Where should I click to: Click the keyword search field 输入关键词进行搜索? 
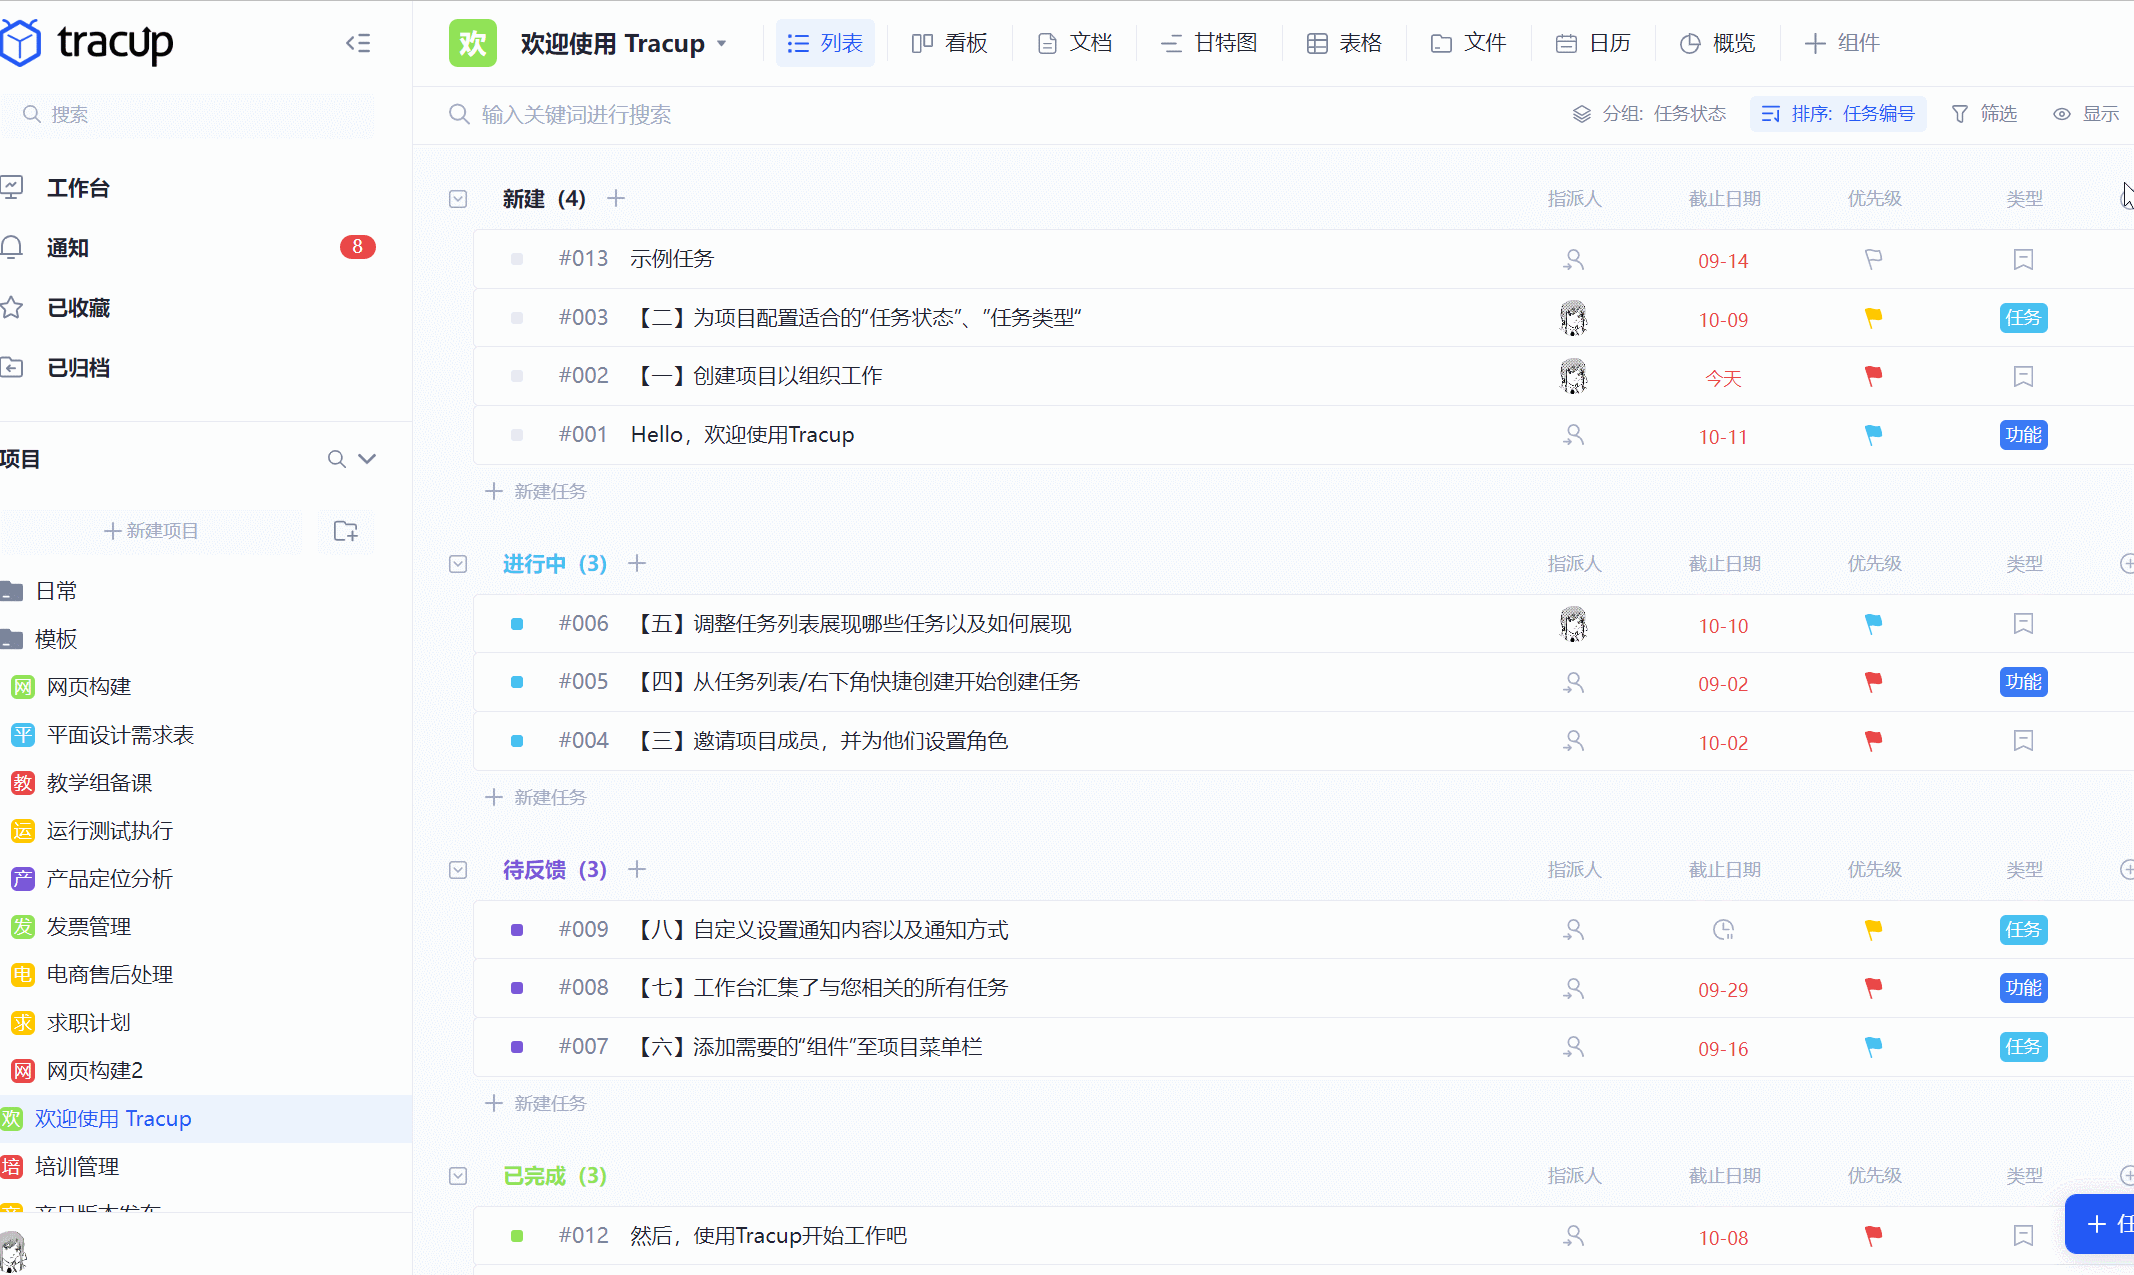pyautogui.click(x=576, y=115)
